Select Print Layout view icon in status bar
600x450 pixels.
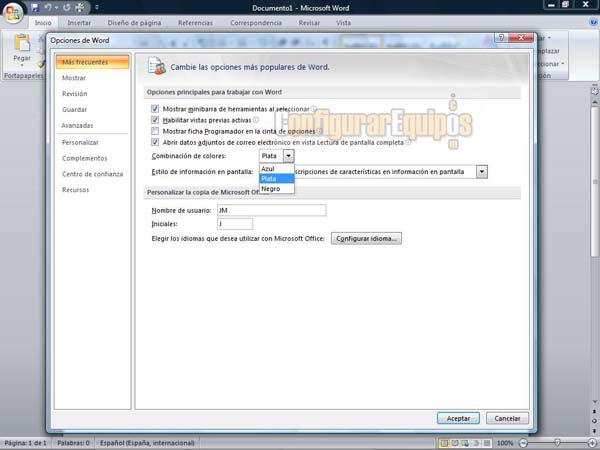coord(444,443)
